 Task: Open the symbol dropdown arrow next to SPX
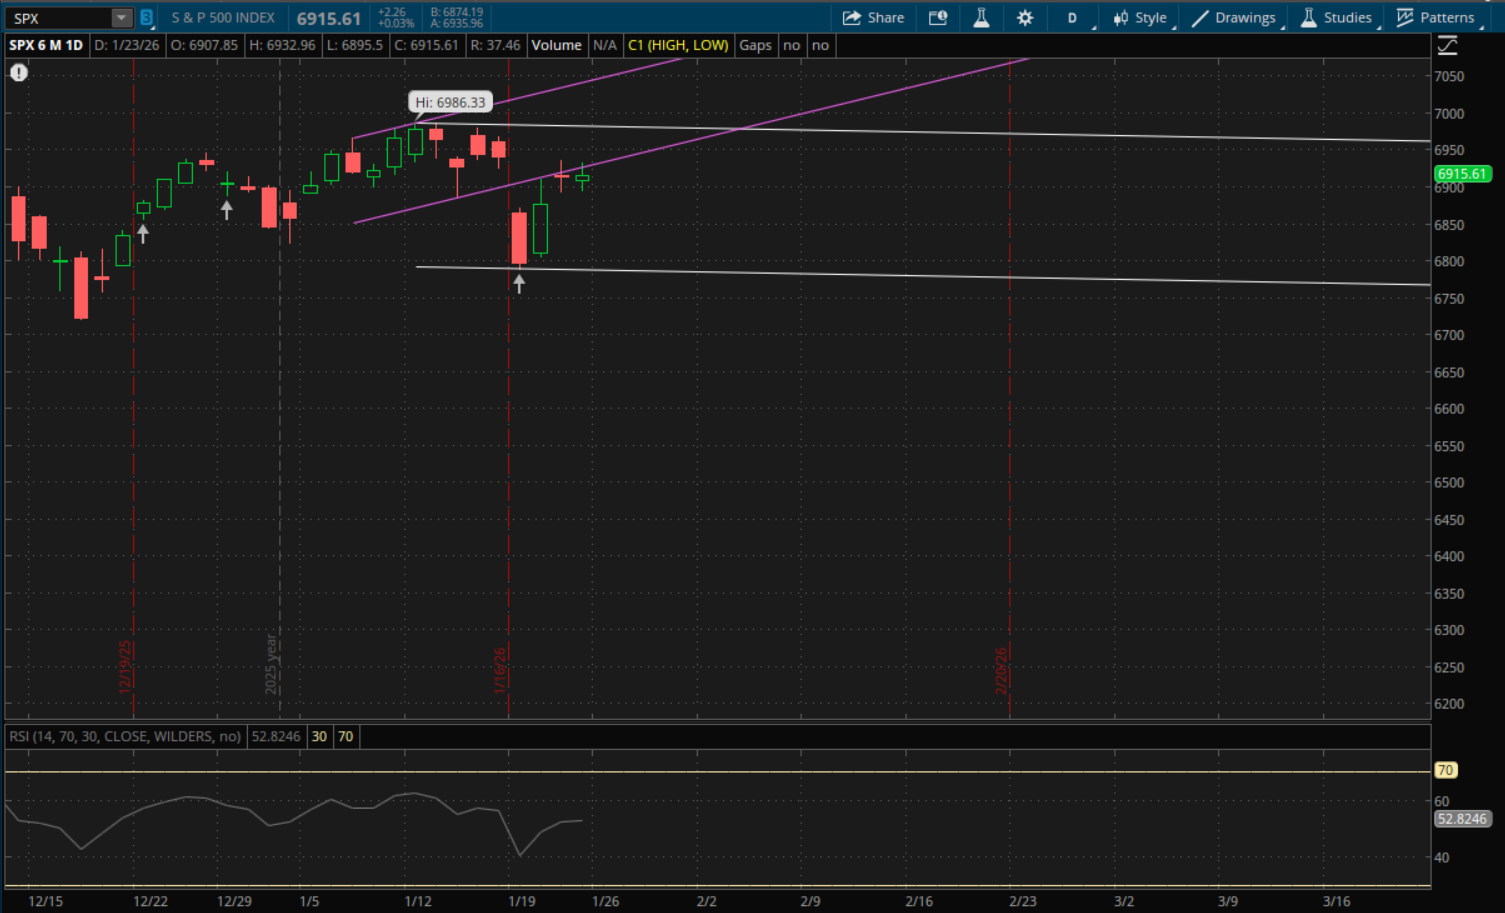pyautogui.click(x=121, y=18)
